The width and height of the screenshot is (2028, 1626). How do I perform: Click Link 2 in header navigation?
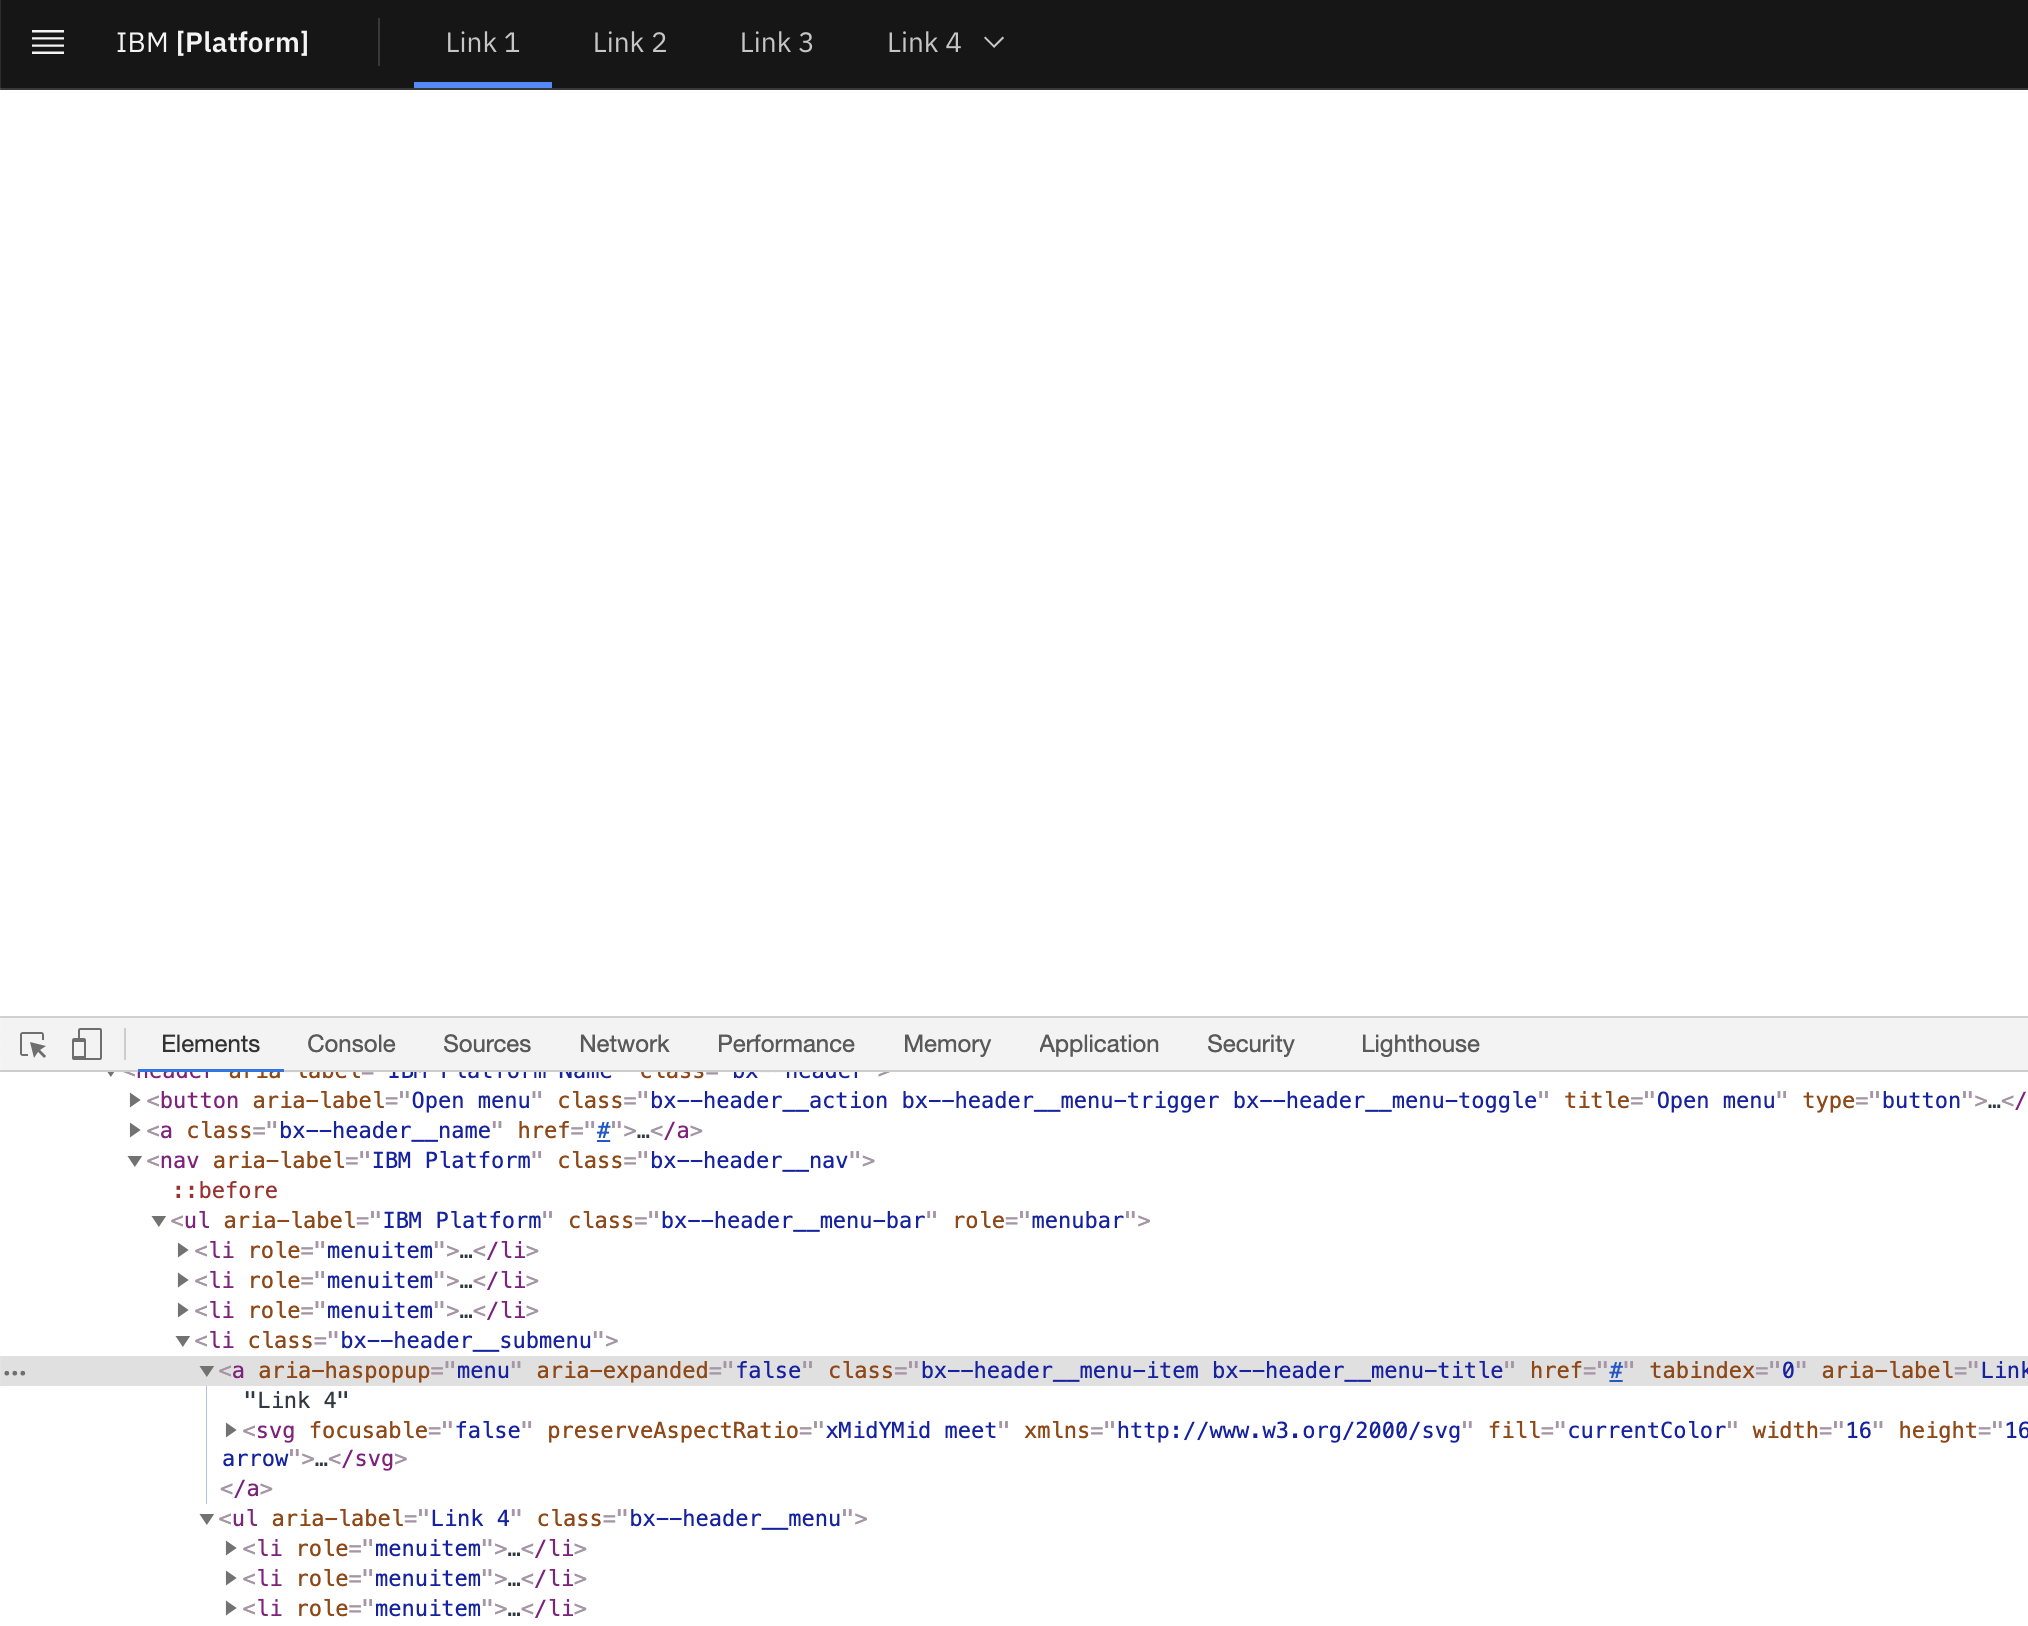(629, 43)
